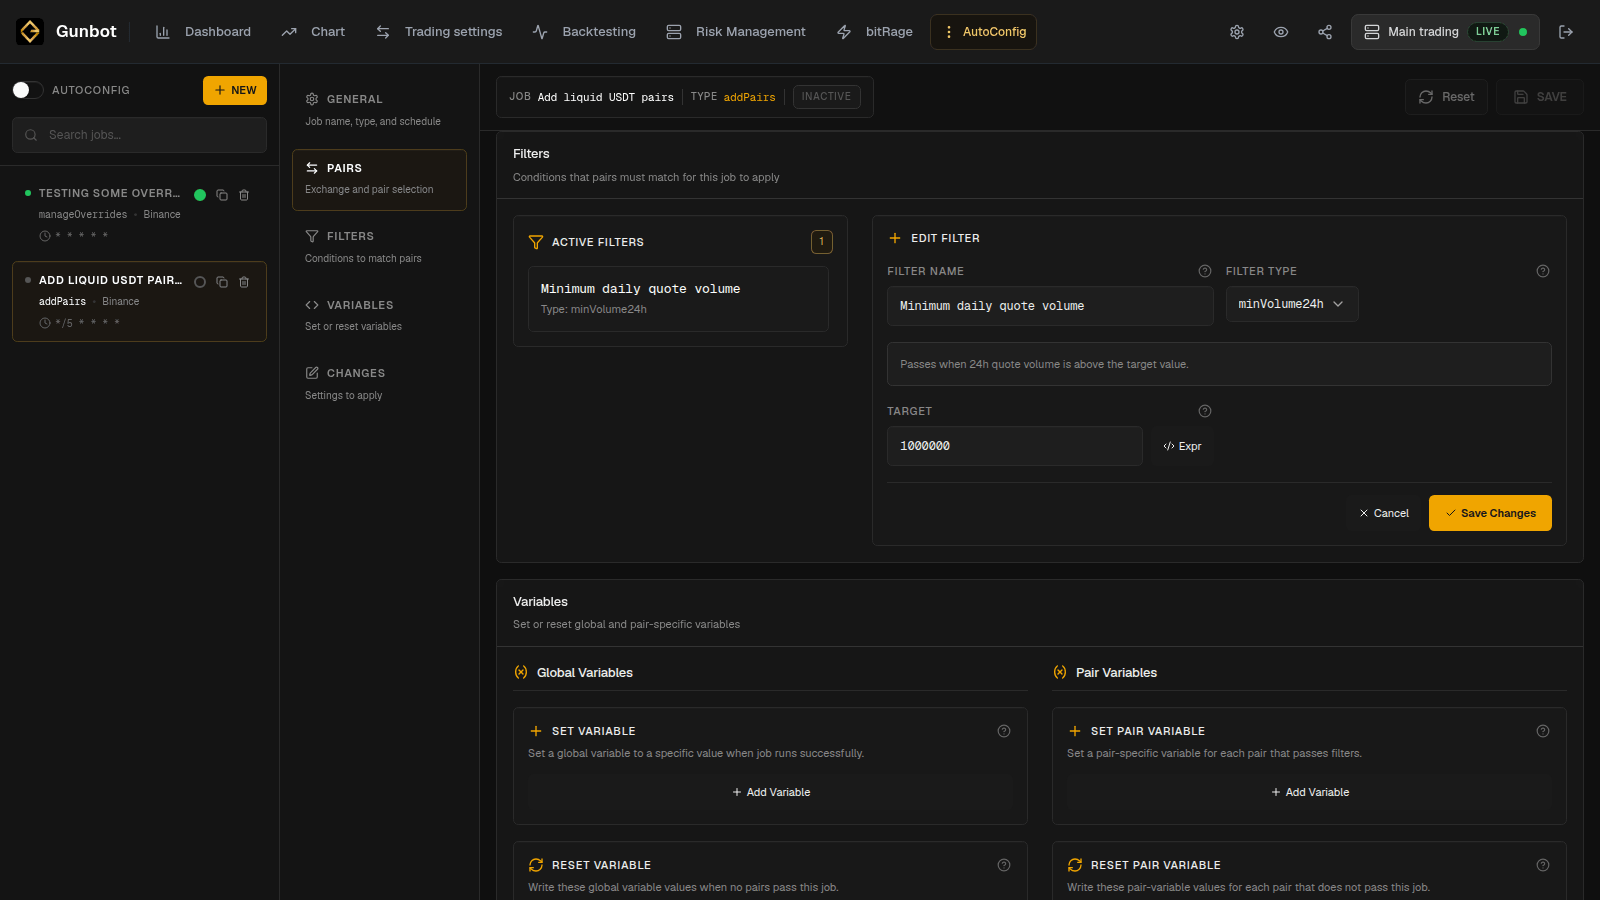Open help for Reset Variable
Screen dimensions: 1600x900
[1004, 865]
